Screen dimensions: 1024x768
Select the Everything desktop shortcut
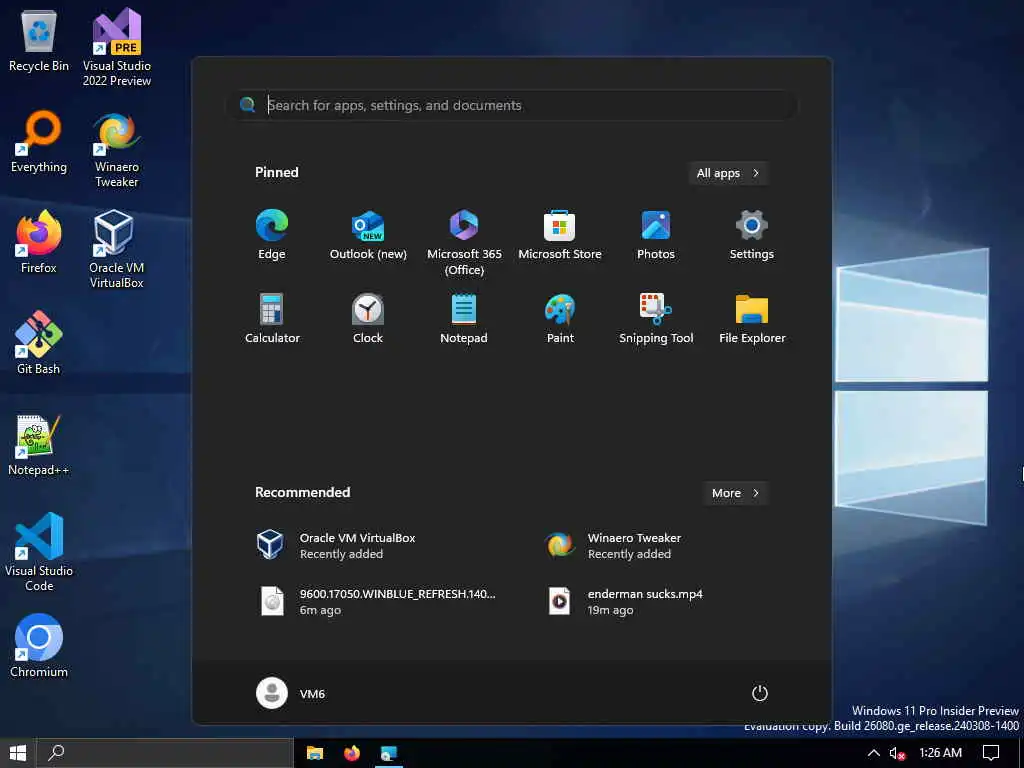tap(39, 142)
